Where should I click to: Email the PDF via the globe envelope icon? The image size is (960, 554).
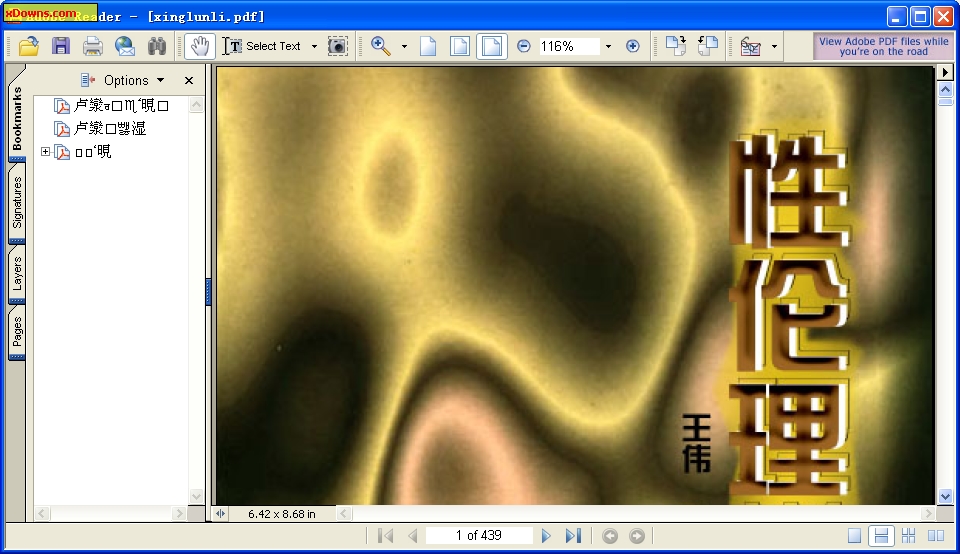pos(125,46)
